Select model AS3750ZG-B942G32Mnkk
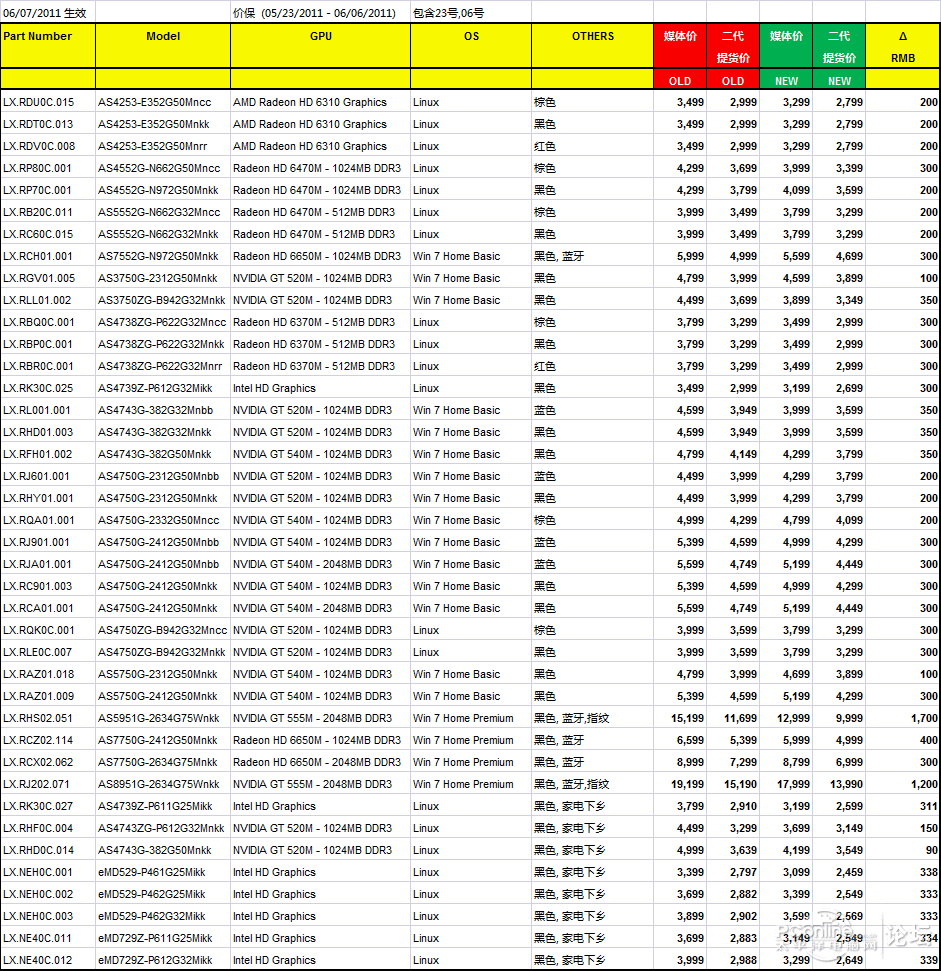The height and width of the screenshot is (971, 941). (162, 300)
